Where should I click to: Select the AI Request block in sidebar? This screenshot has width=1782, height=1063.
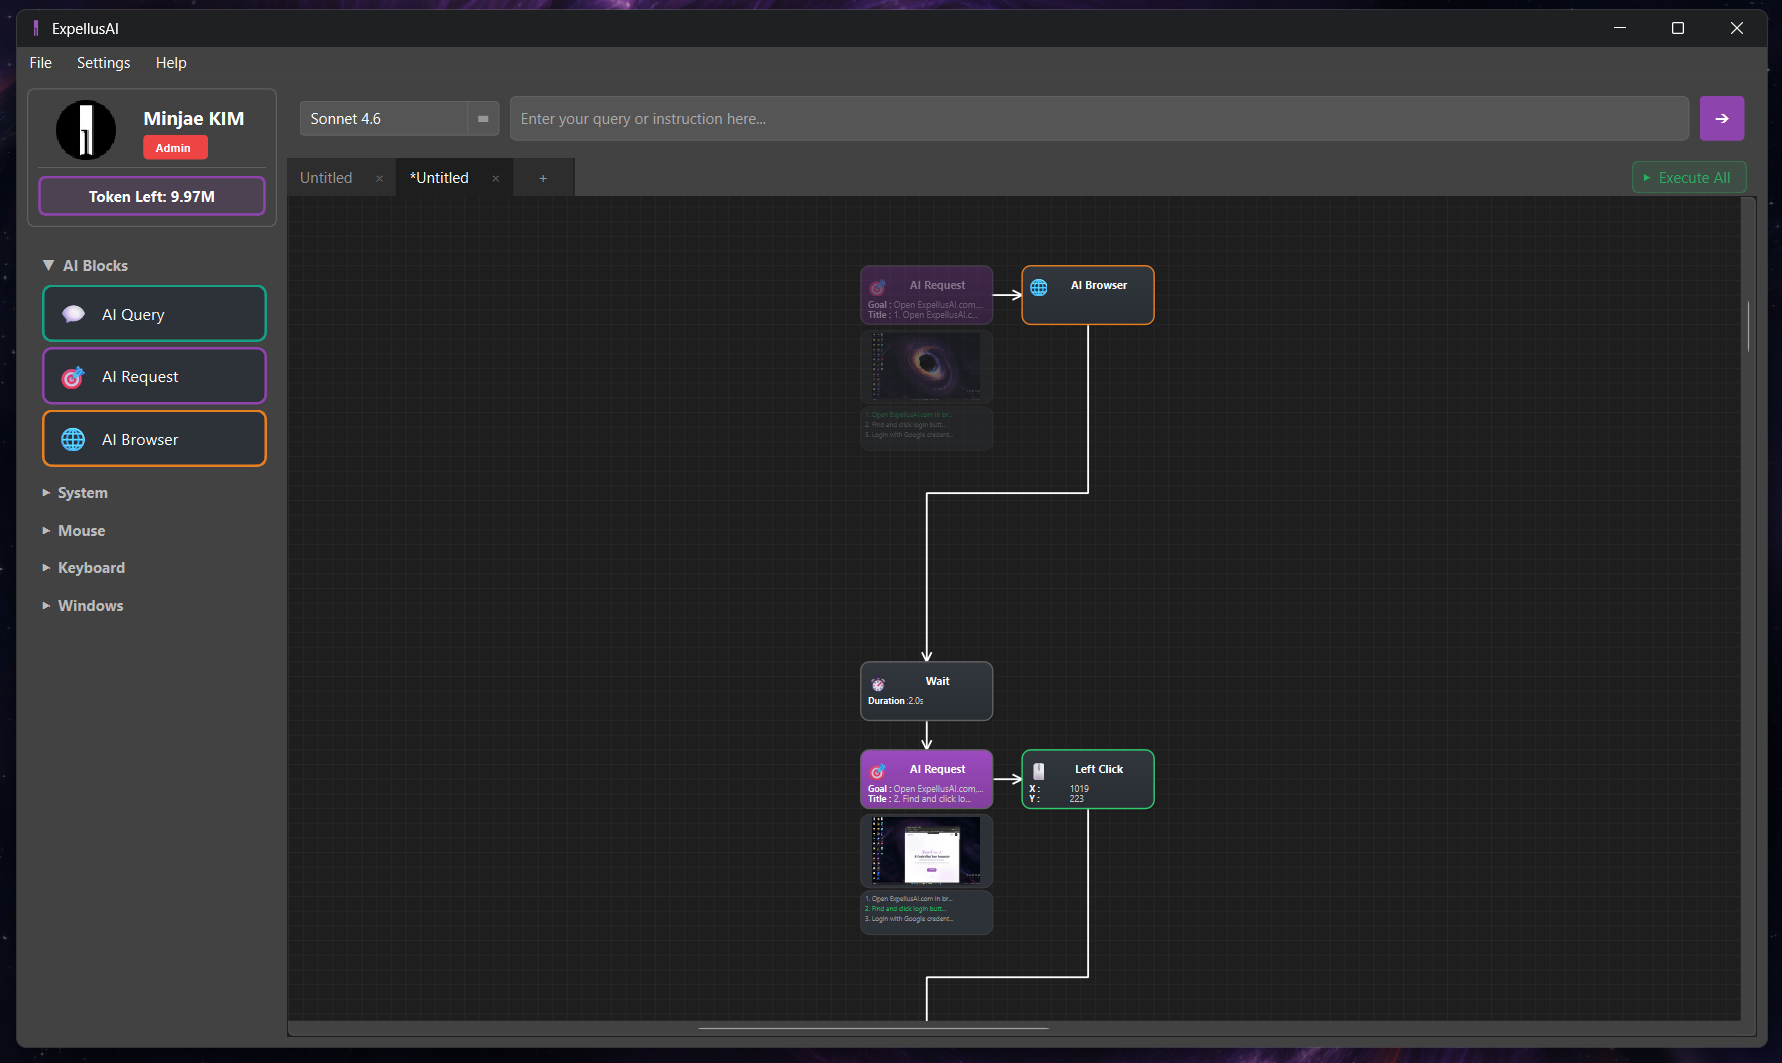[x=154, y=376]
